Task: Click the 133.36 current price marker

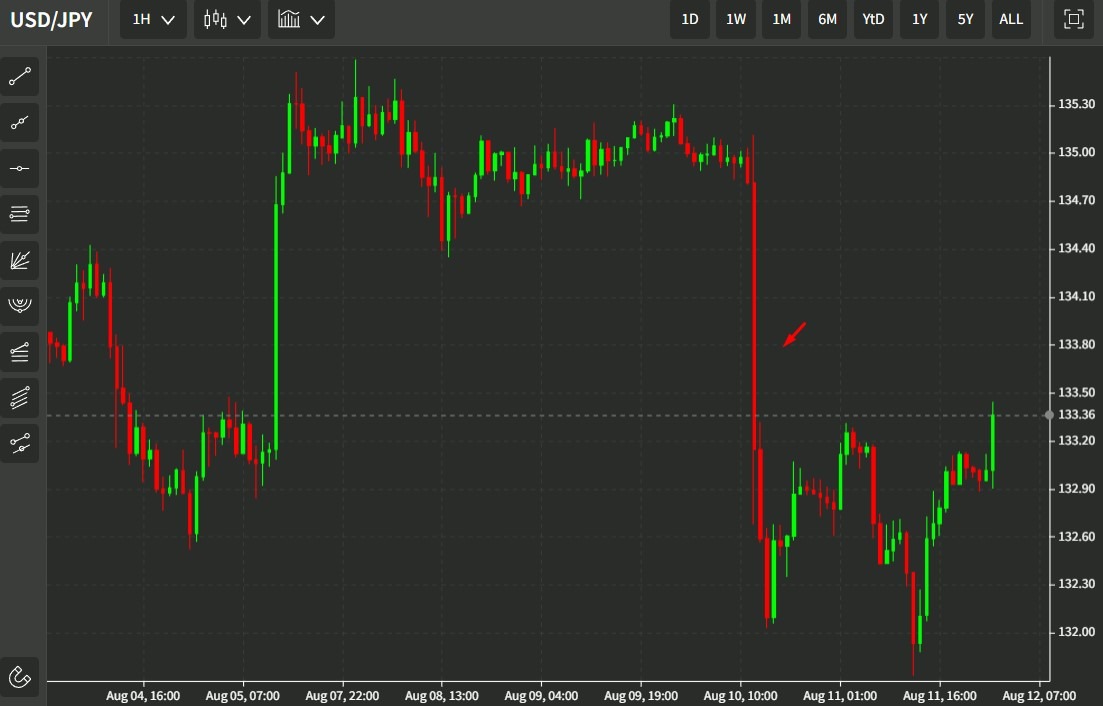Action: [1076, 414]
